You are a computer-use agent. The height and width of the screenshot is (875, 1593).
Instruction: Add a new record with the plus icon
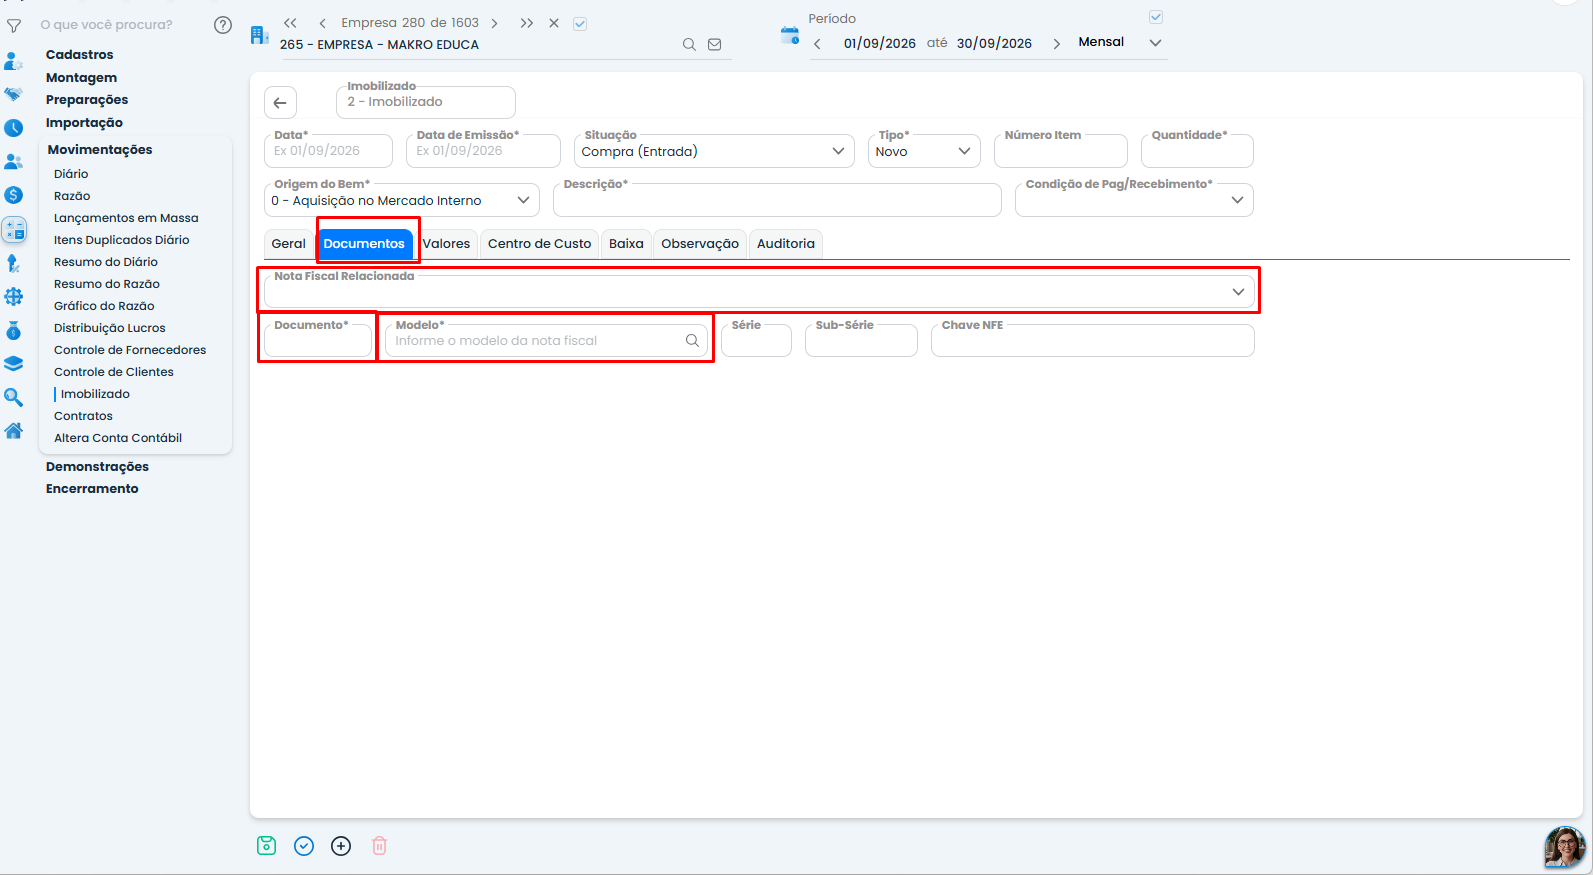click(341, 846)
